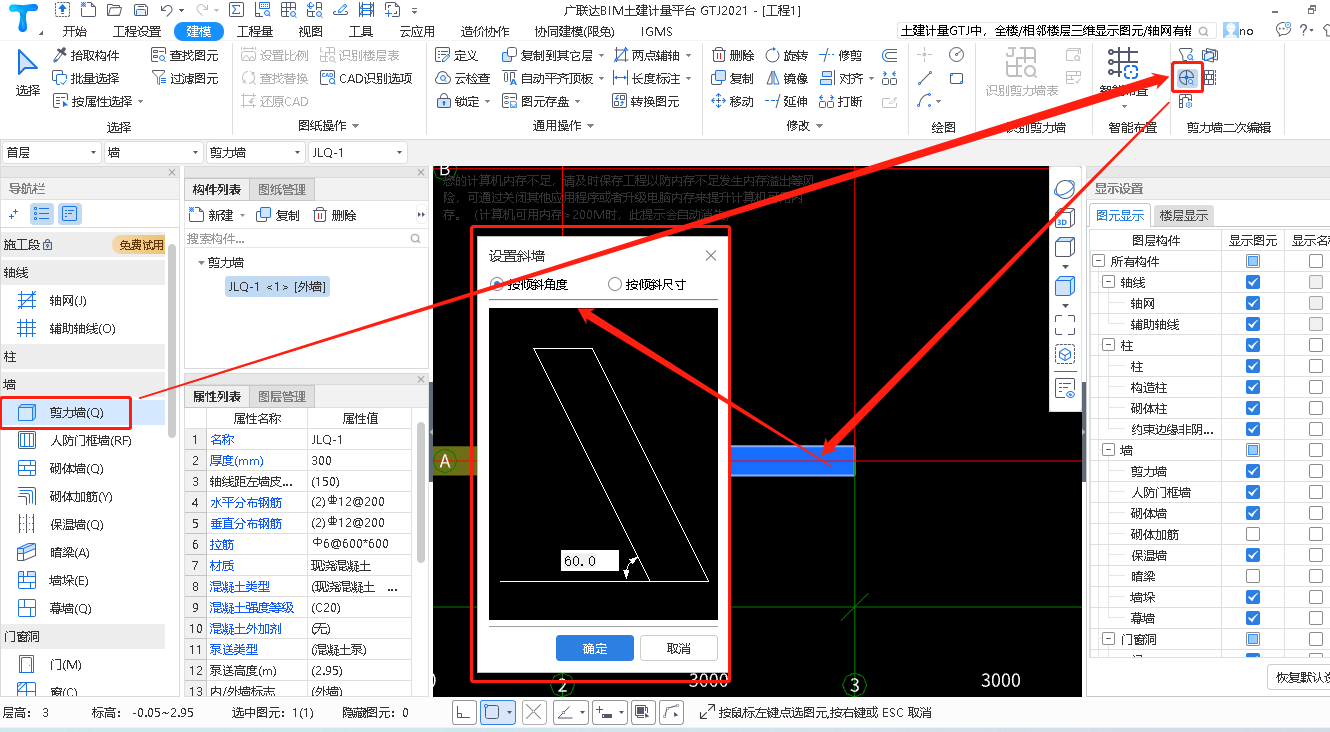Switch to 楼层显示 tab

(1184, 215)
